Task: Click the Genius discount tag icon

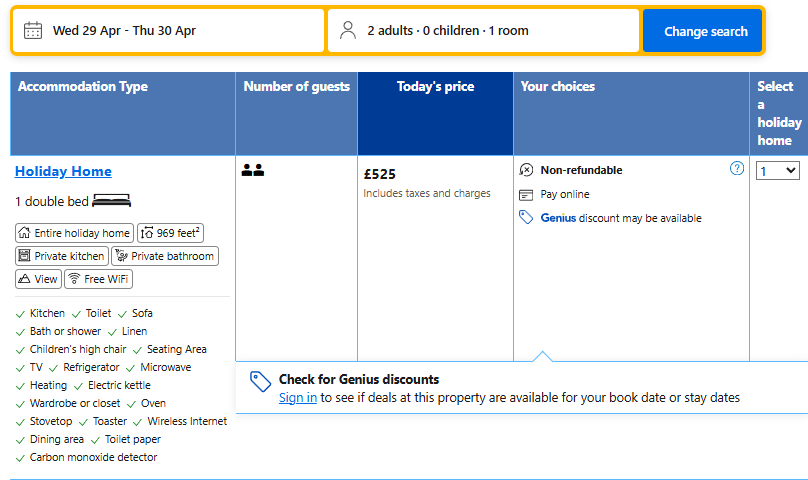Action: coord(527,218)
